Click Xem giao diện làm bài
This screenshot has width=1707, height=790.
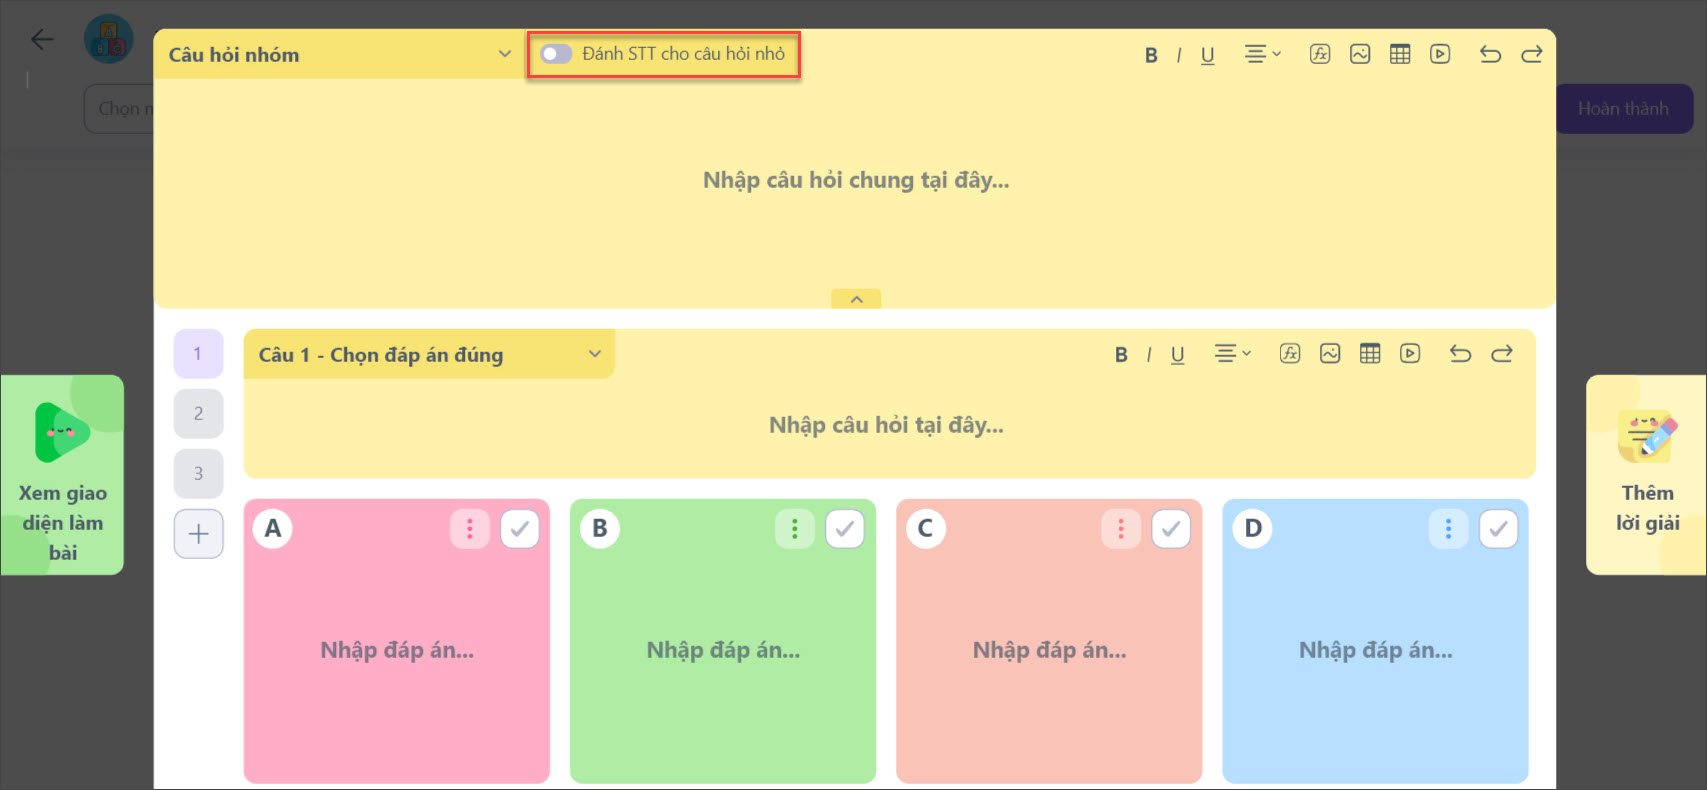62,475
